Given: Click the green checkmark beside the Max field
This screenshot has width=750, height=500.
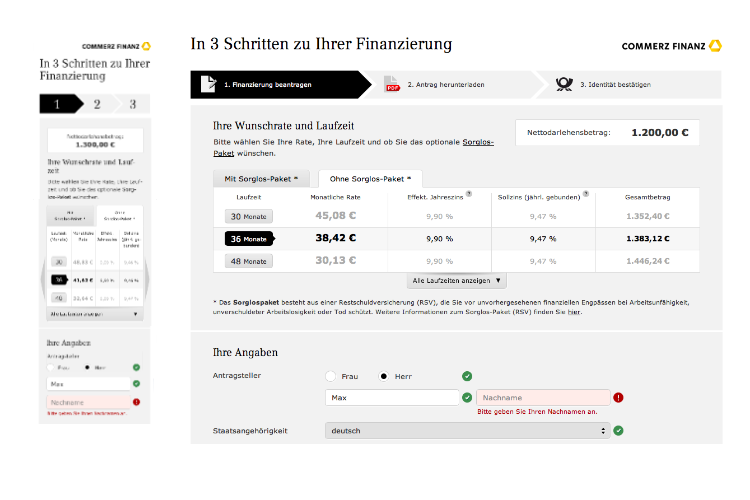Looking at the screenshot, I should click(467, 398).
